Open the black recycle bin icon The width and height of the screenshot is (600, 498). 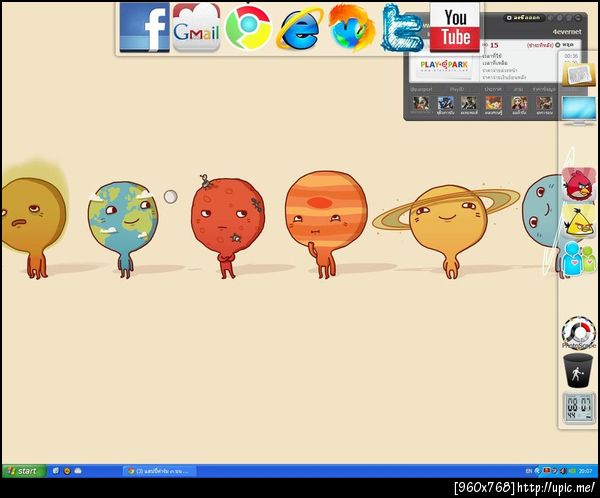tap(578, 371)
